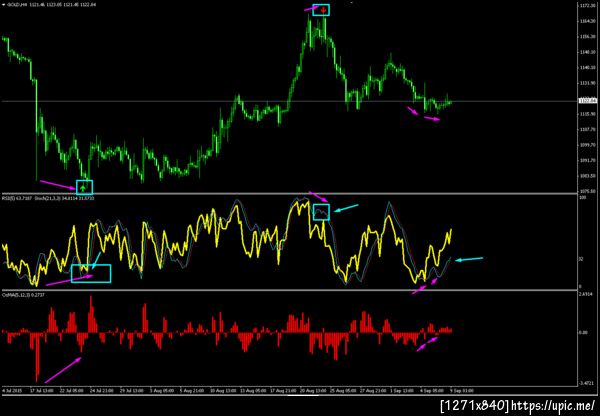Click the OsMA 0.00 scale label
The image size is (600, 416).
pyautogui.click(x=583, y=333)
